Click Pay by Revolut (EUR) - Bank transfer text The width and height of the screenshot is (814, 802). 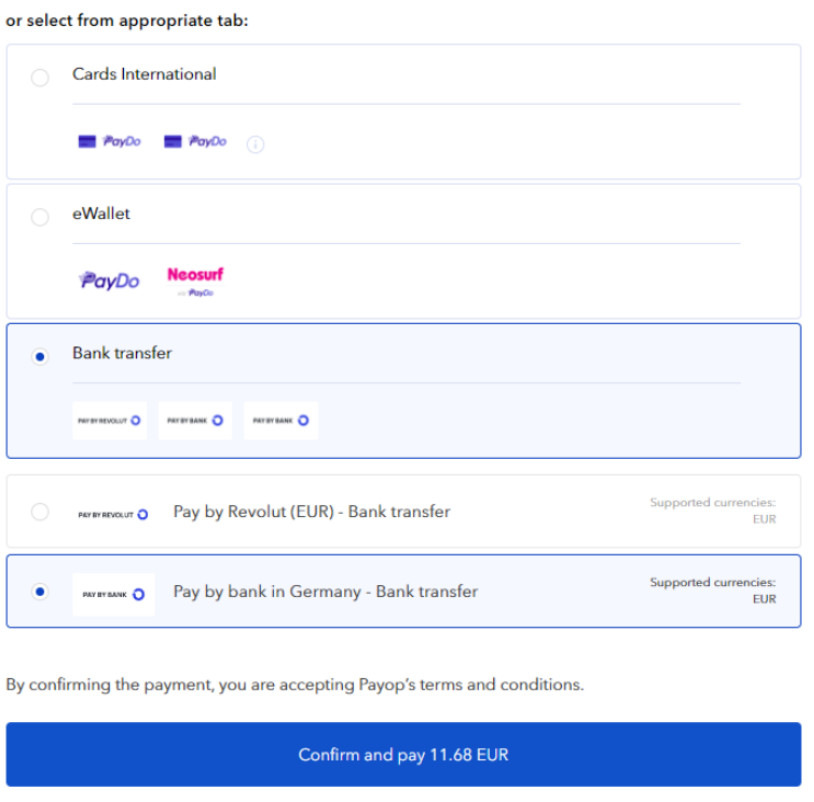tap(312, 512)
